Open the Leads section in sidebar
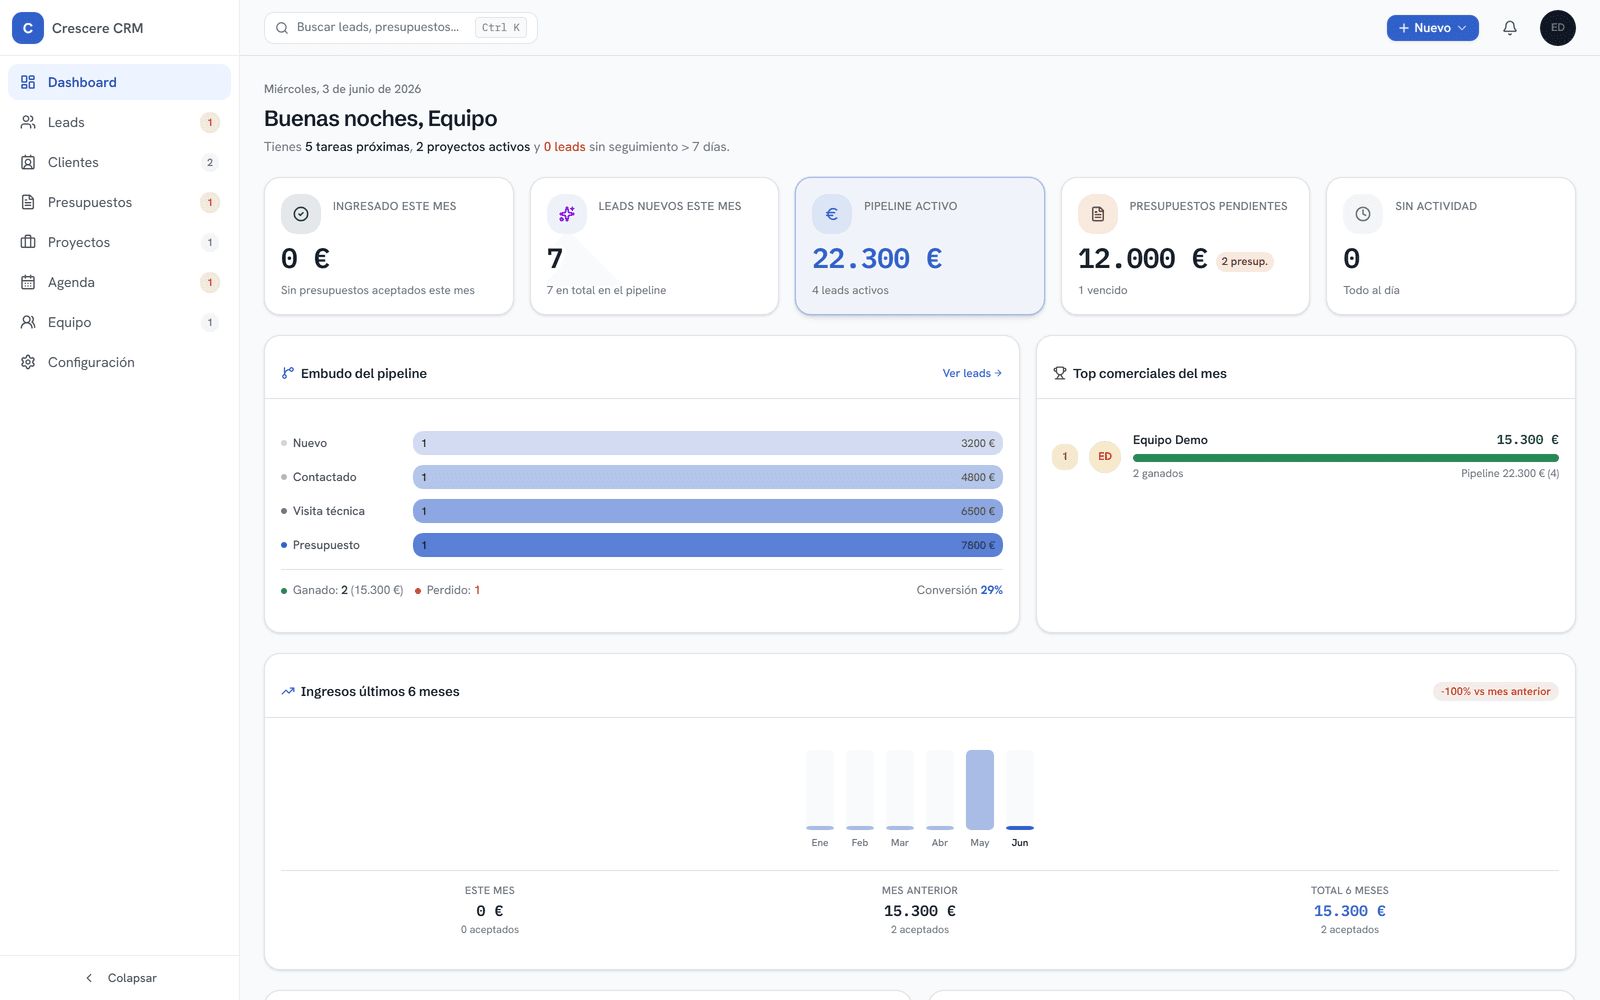This screenshot has width=1600, height=1000. [119, 122]
